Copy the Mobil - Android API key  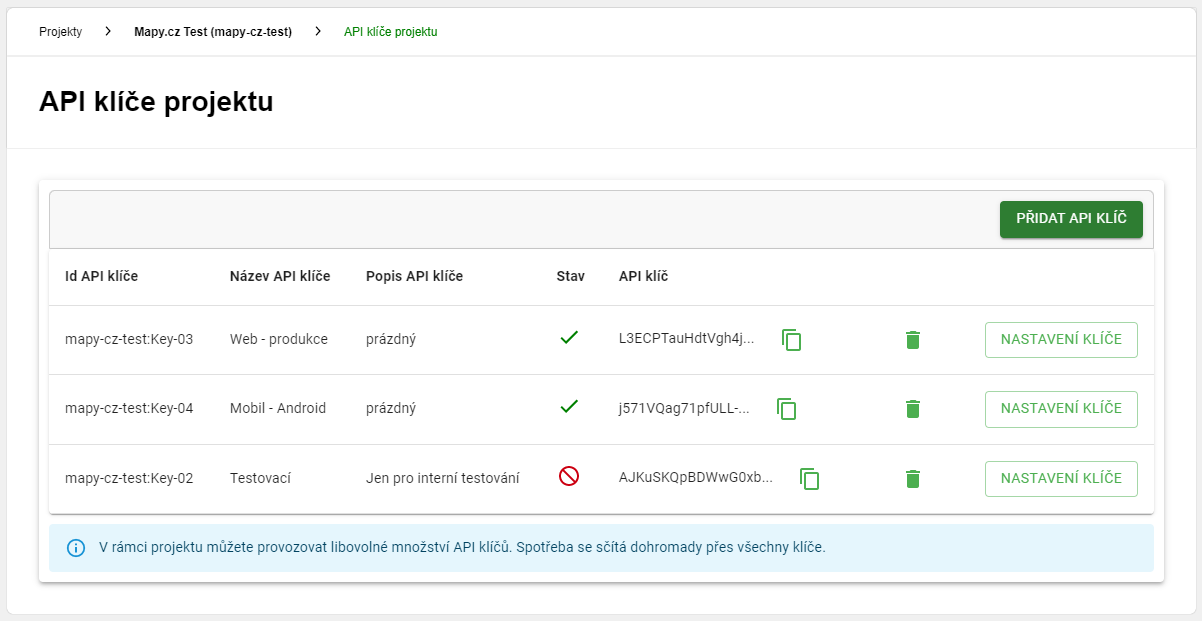(x=787, y=409)
